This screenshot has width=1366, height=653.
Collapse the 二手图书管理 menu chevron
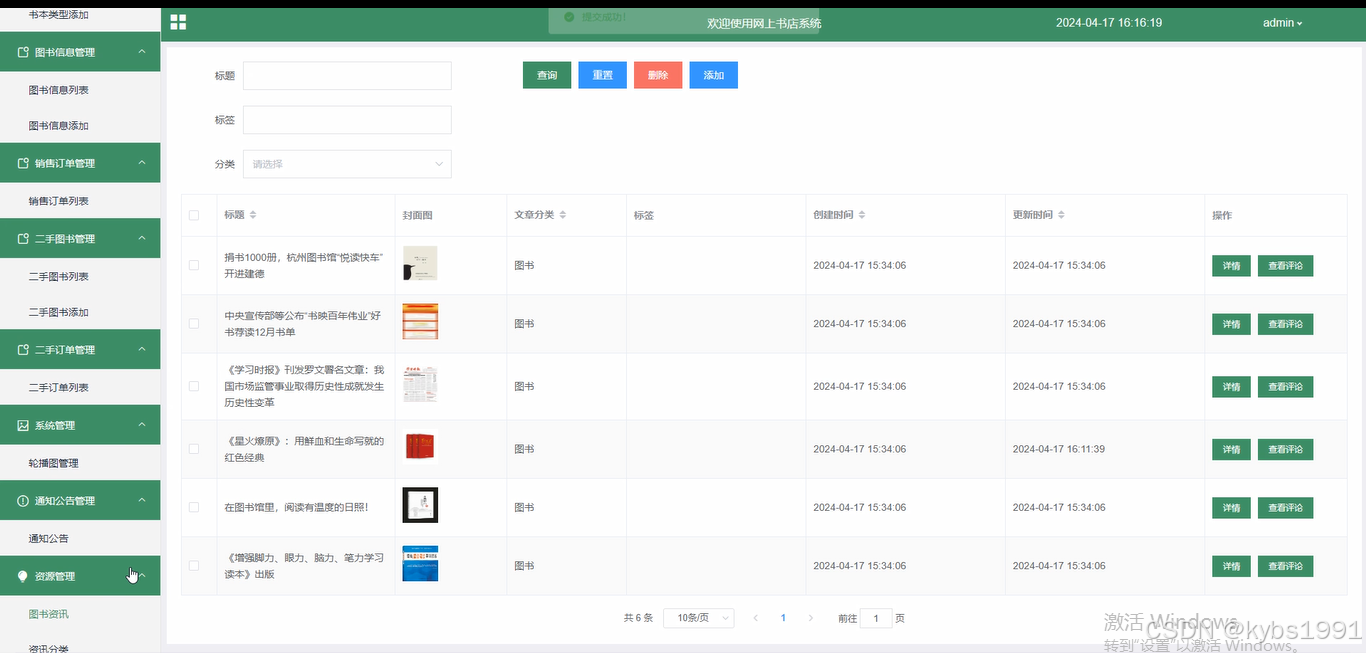click(x=142, y=238)
